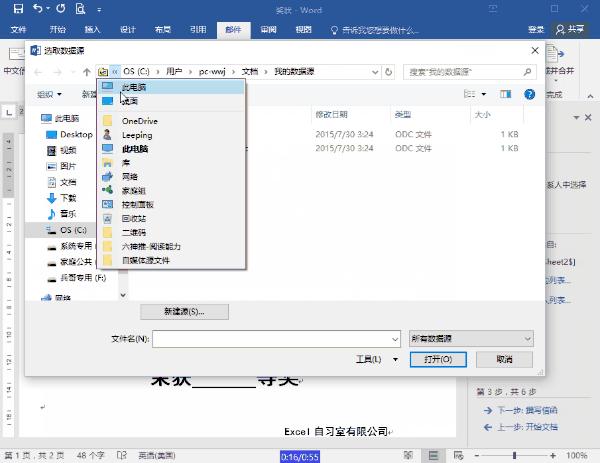The width and height of the screenshot is (600, 463).
Task: Click 用户 in the address path
Action: pyautogui.click(x=174, y=72)
